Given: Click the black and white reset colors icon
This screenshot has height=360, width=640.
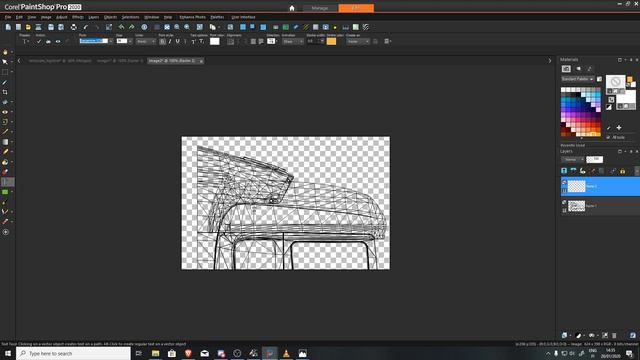Looking at the screenshot, I should pyautogui.click(x=609, y=107).
